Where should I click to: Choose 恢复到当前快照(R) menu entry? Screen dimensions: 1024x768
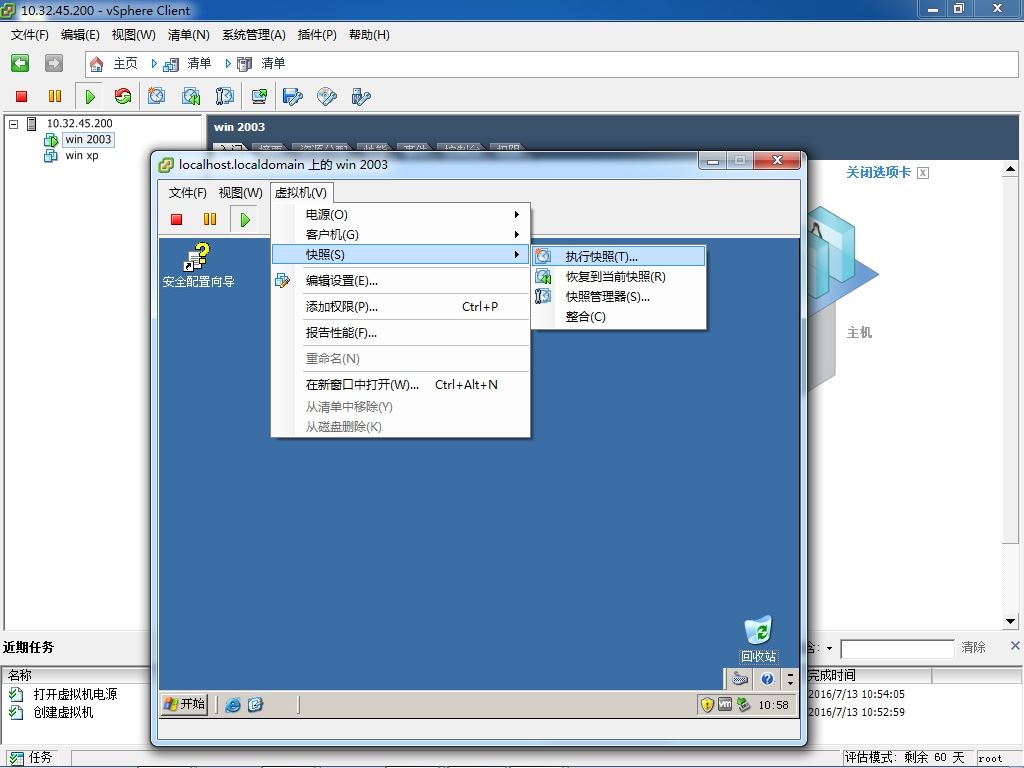click(x=619, y=276)
